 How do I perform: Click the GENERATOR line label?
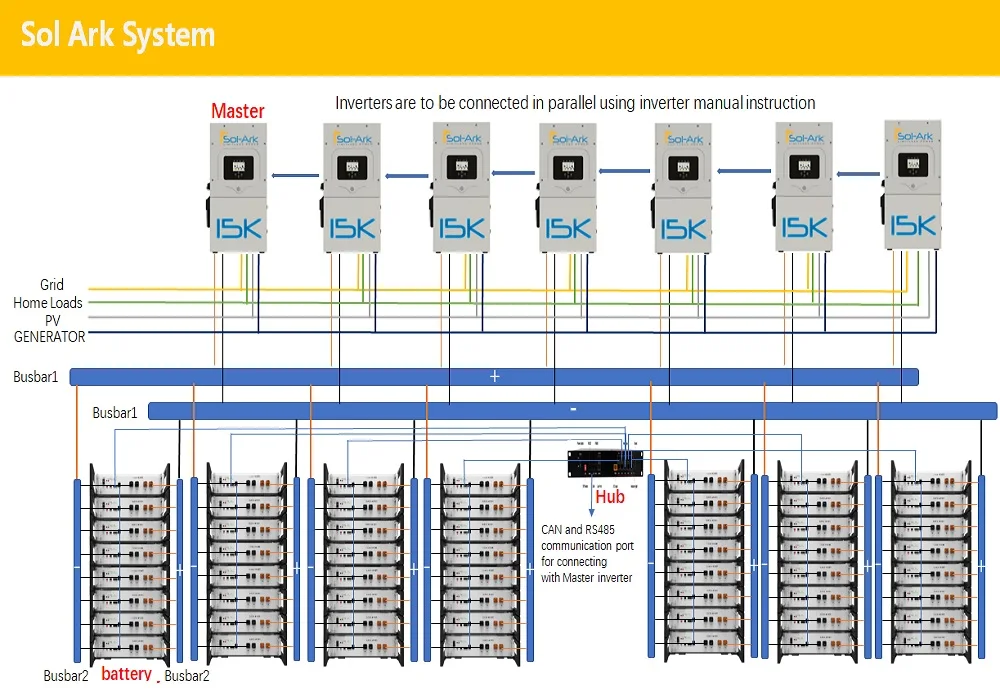pyautogui.click(x=49, y=337)
